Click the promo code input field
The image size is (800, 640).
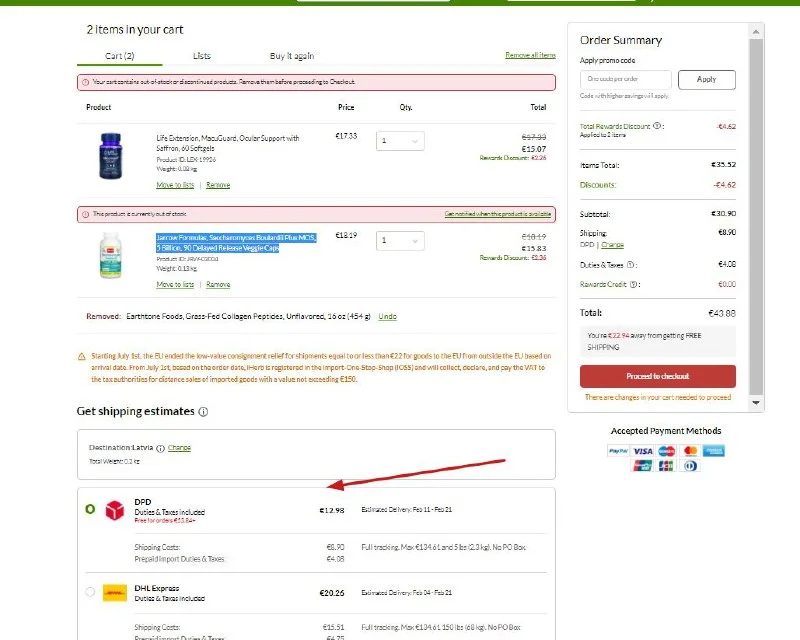(626, 79)
